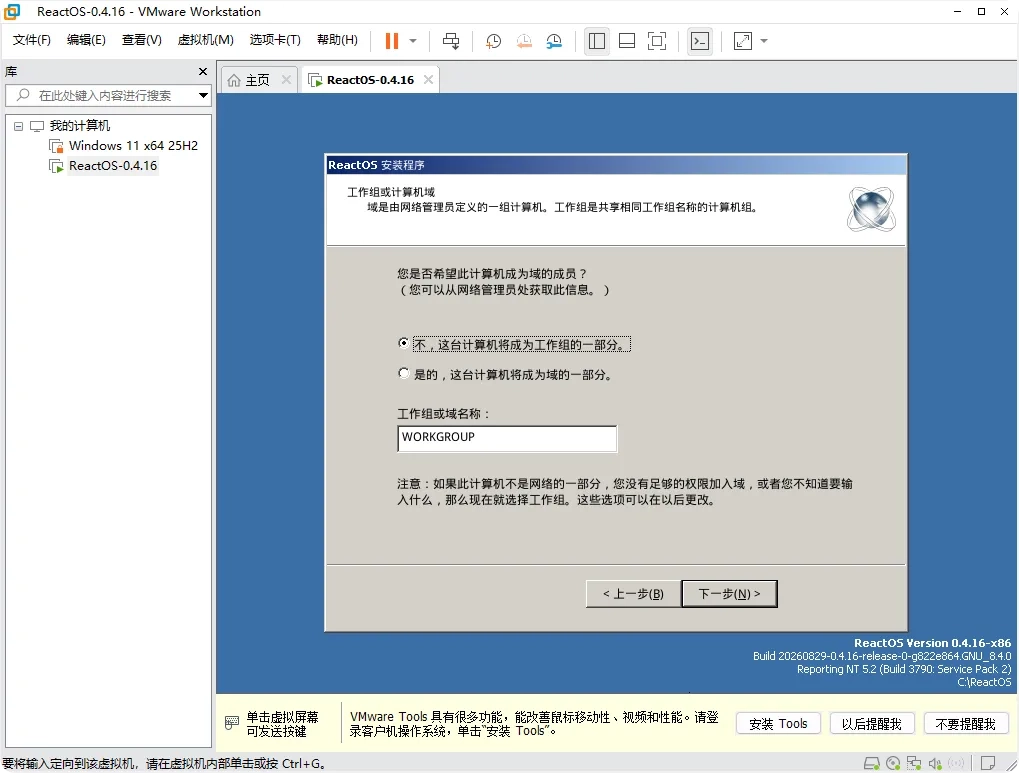The height and width of the screenshot is (773, 1019).
Task: Click the C:\ReactOS path text
Action: pos(984,682)
